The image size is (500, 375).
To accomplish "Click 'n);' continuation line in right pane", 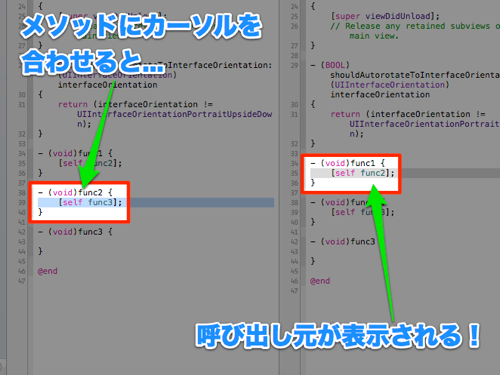I will click(356, 134).
